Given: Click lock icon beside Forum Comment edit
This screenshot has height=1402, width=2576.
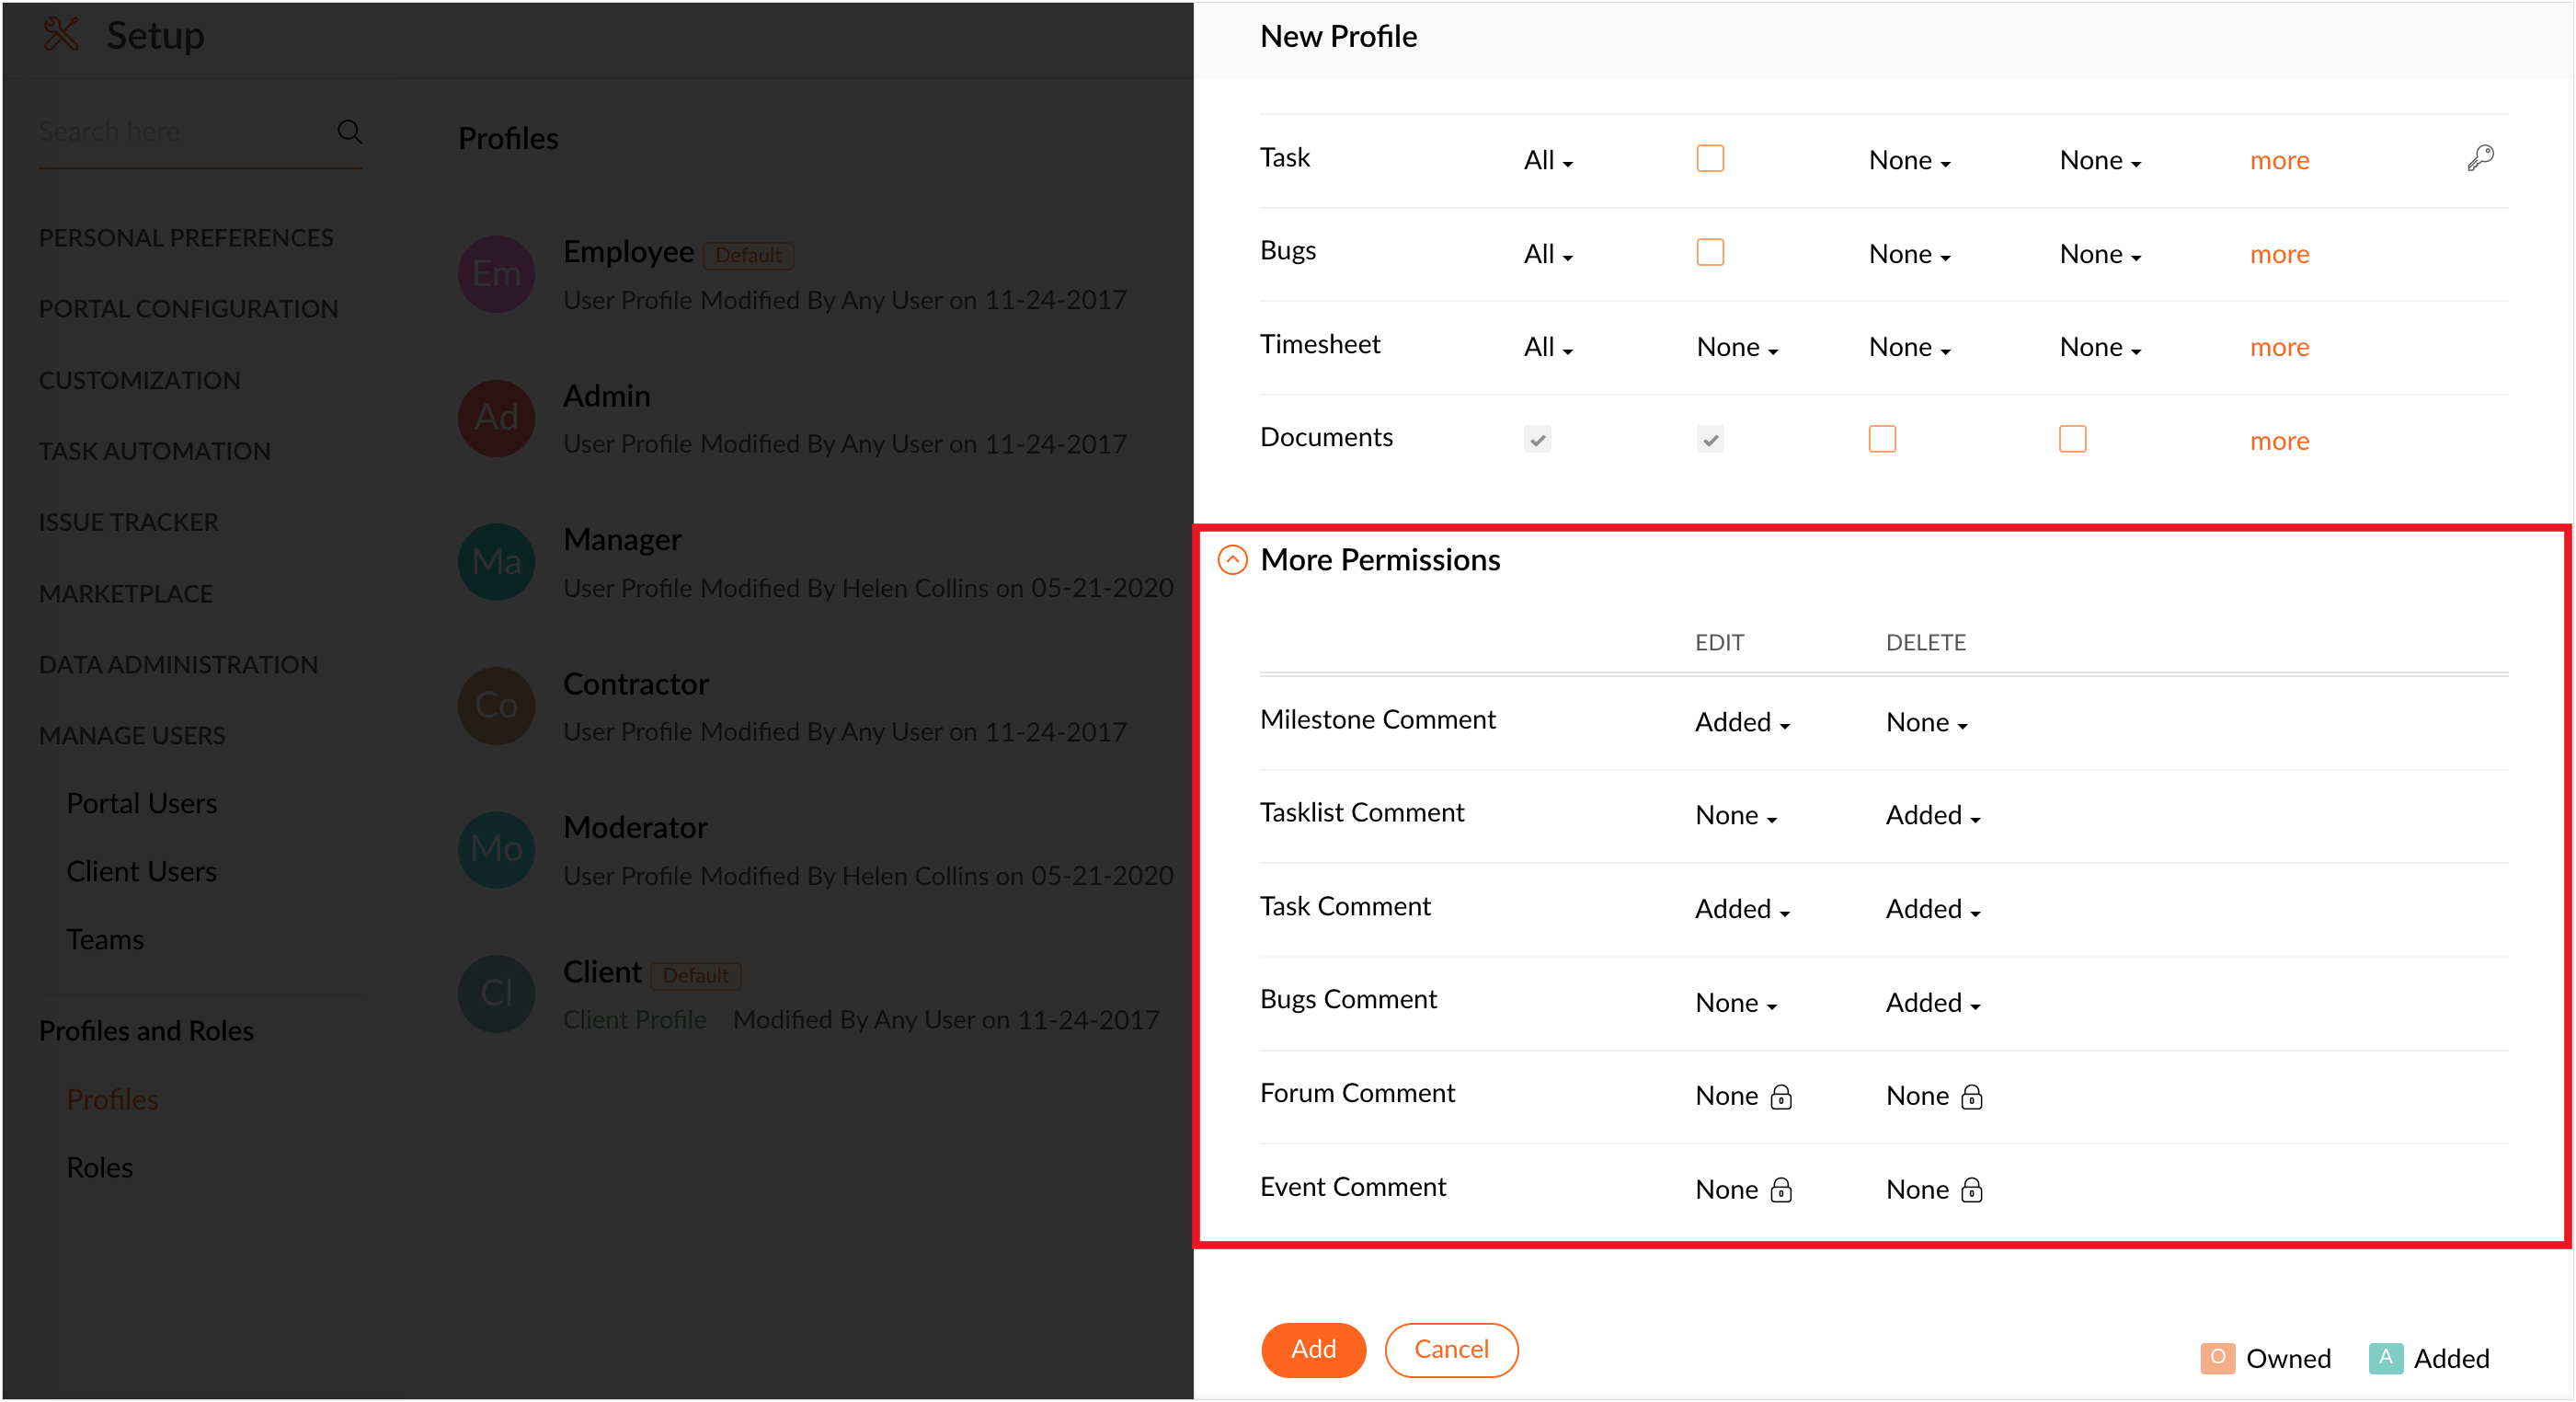Looking at the screenshot, I should click(1781, 1097).
